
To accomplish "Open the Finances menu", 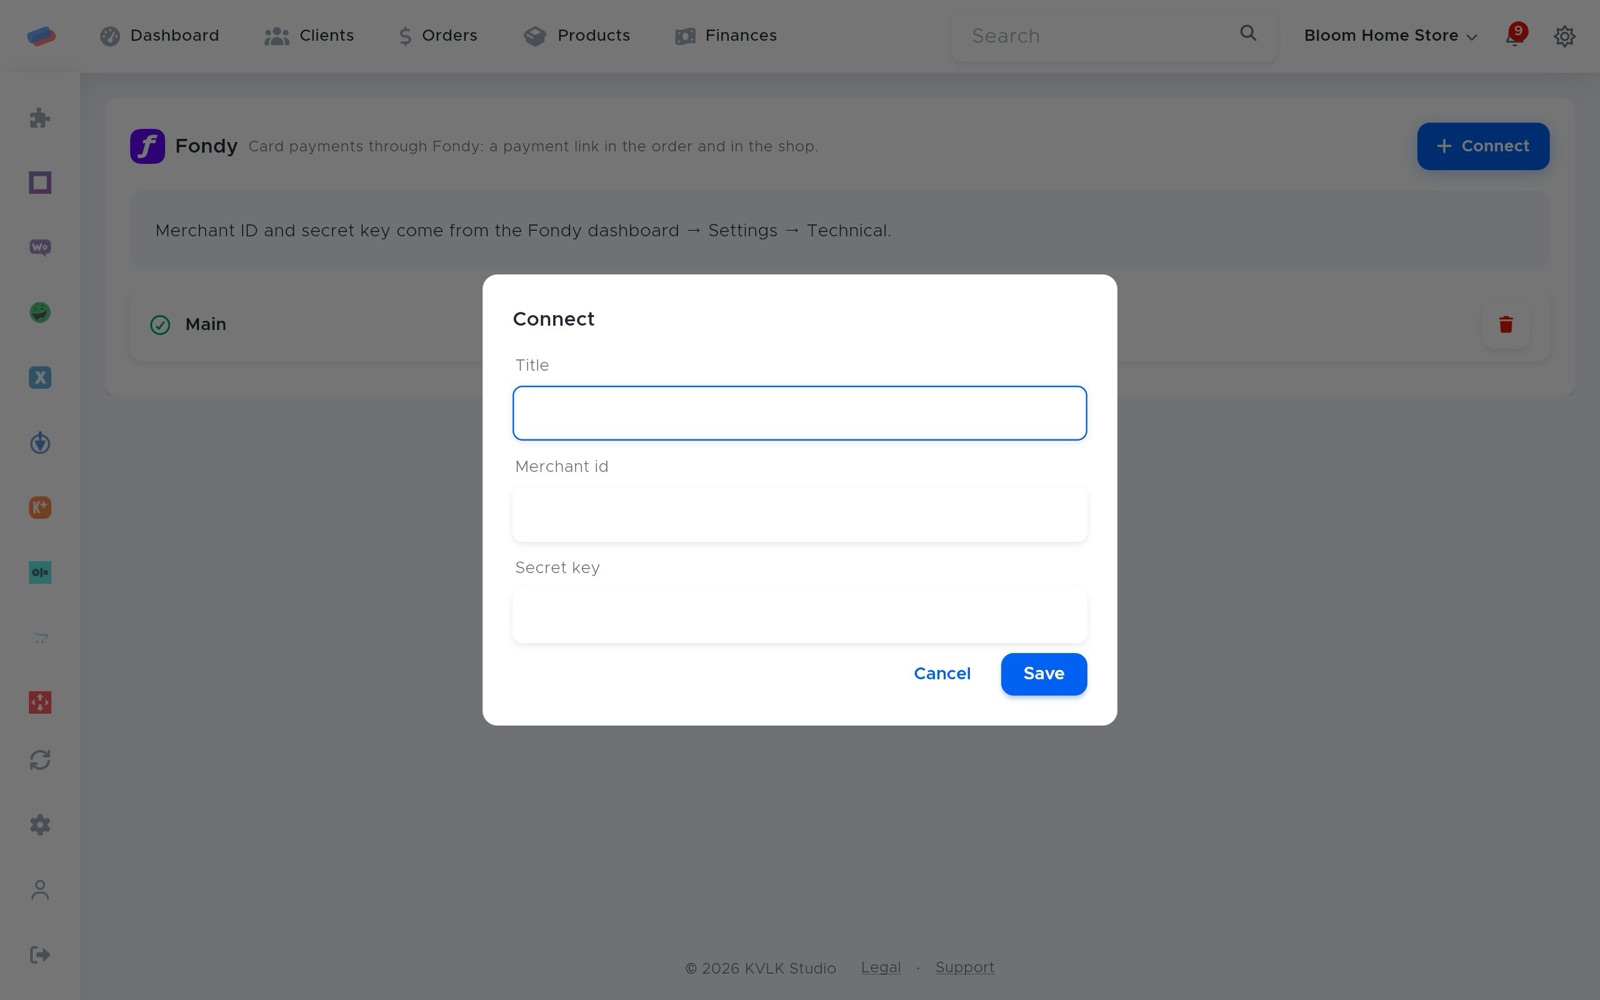I will tap(726, 36).
